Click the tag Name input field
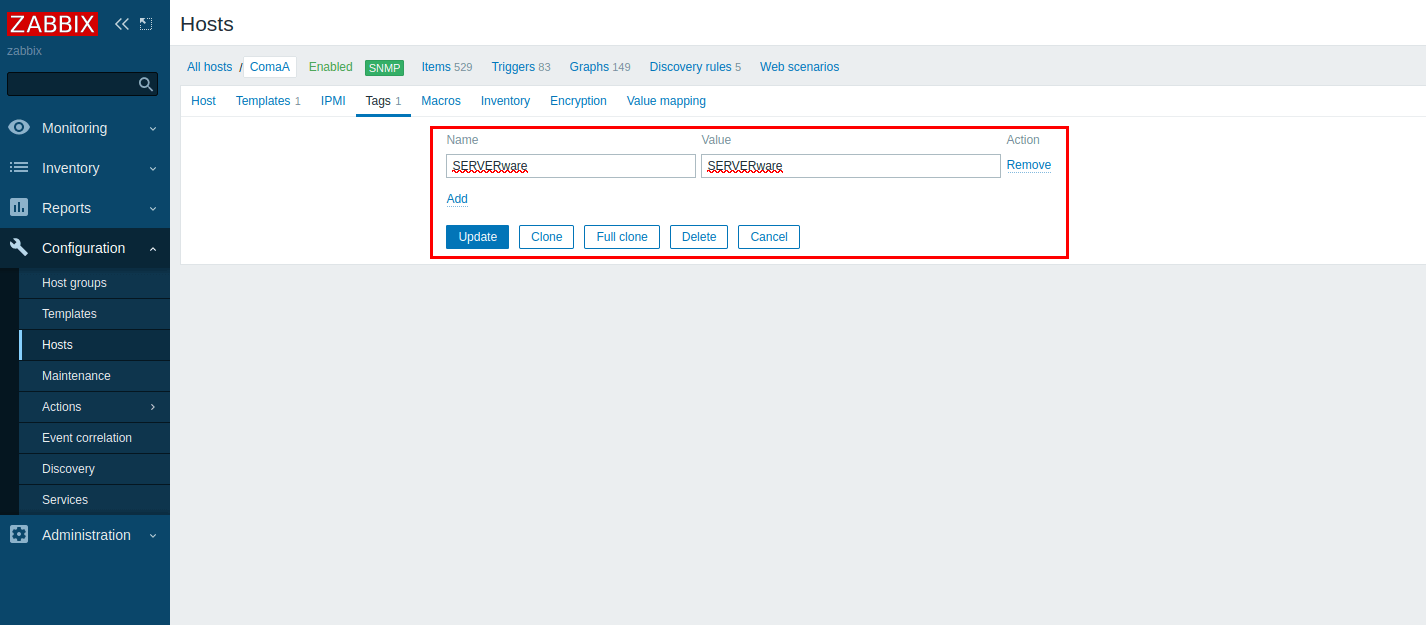 570,165
